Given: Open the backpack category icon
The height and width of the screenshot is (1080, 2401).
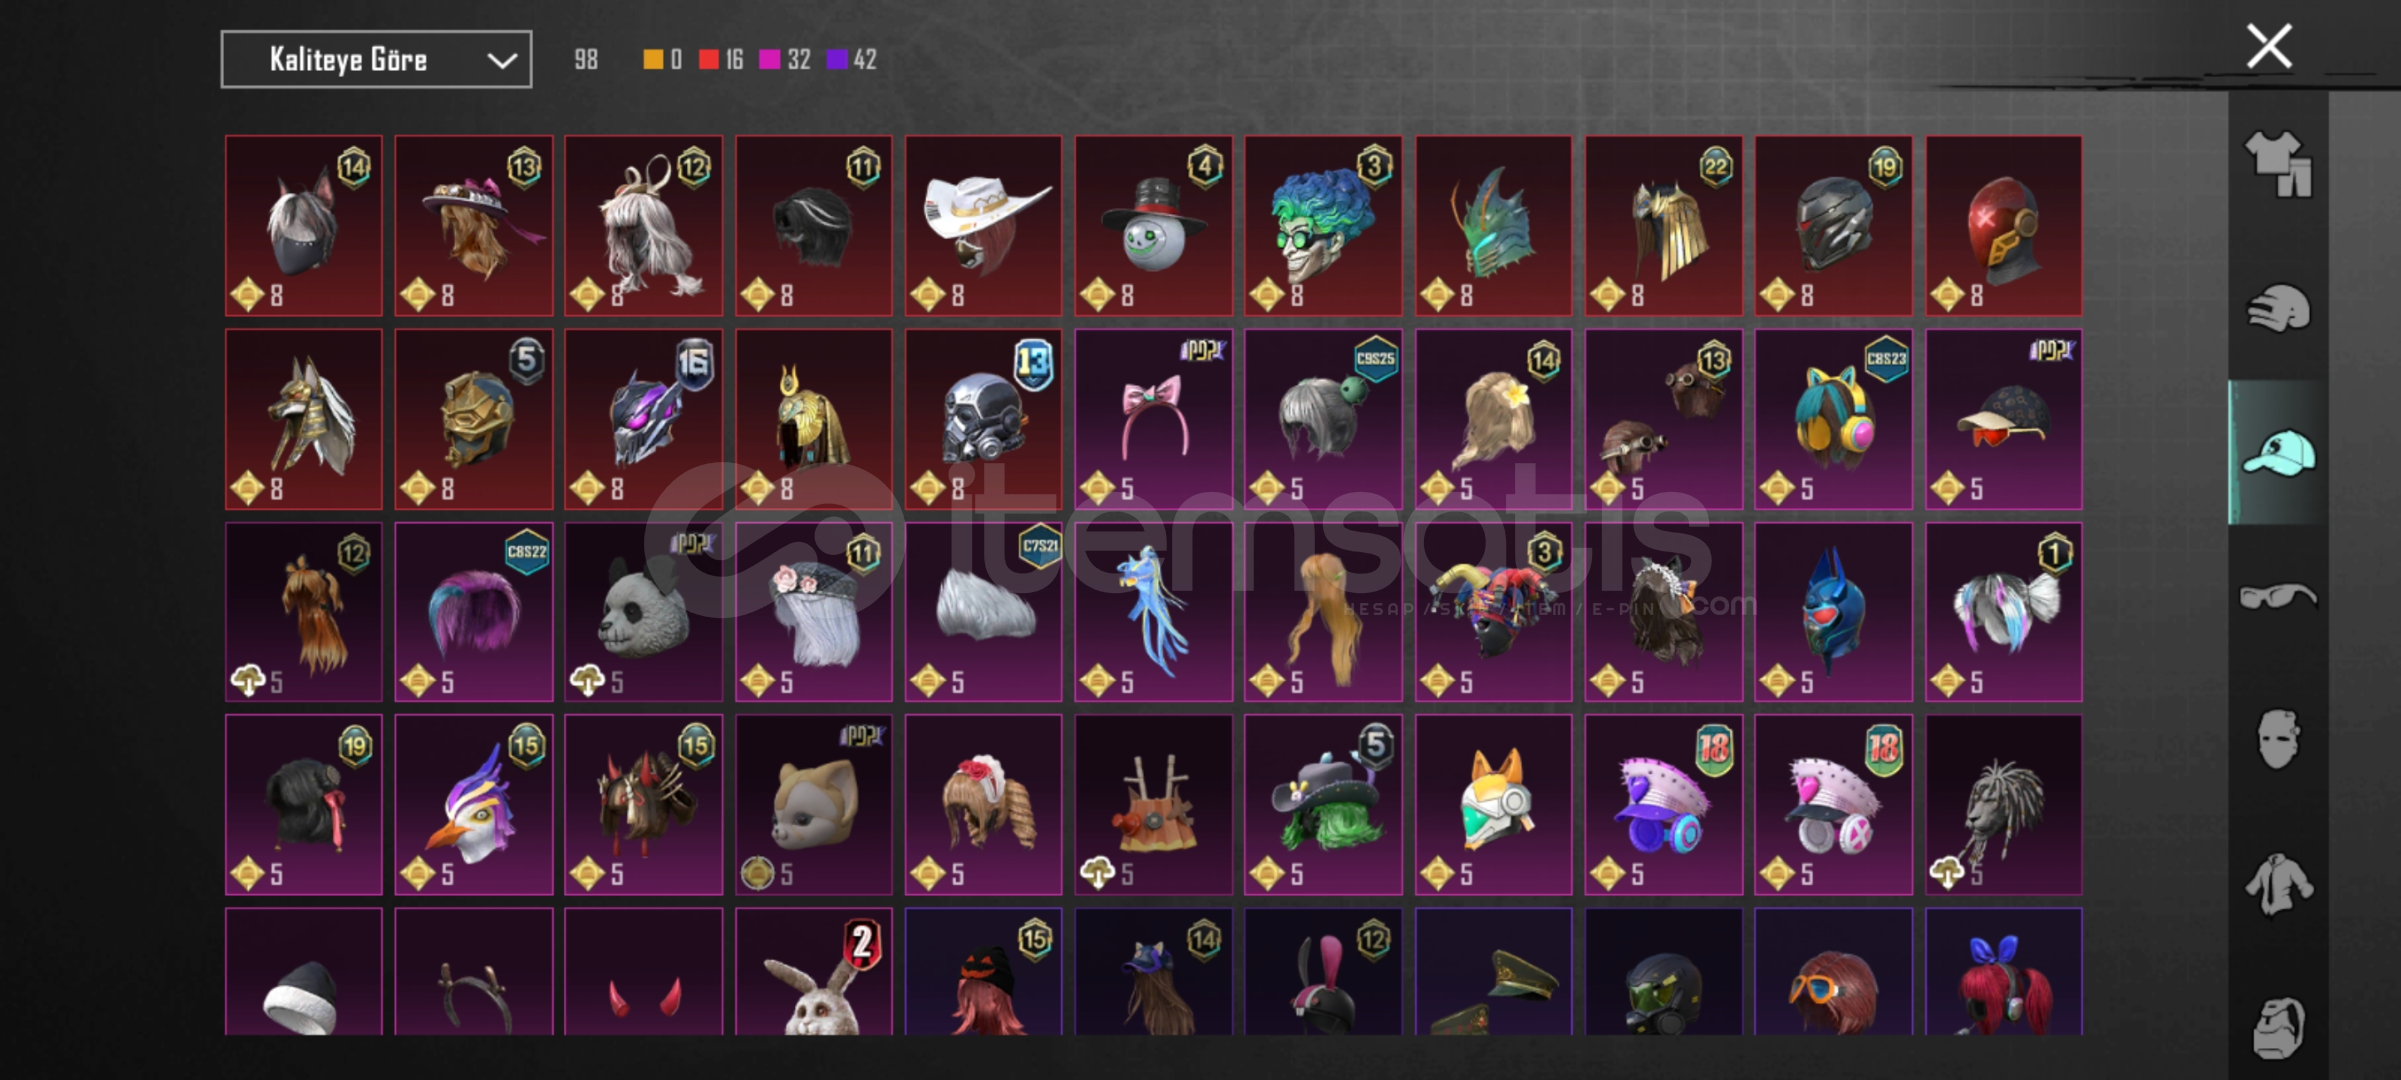Looking at the screenshot, I should coord(2278,1027).
